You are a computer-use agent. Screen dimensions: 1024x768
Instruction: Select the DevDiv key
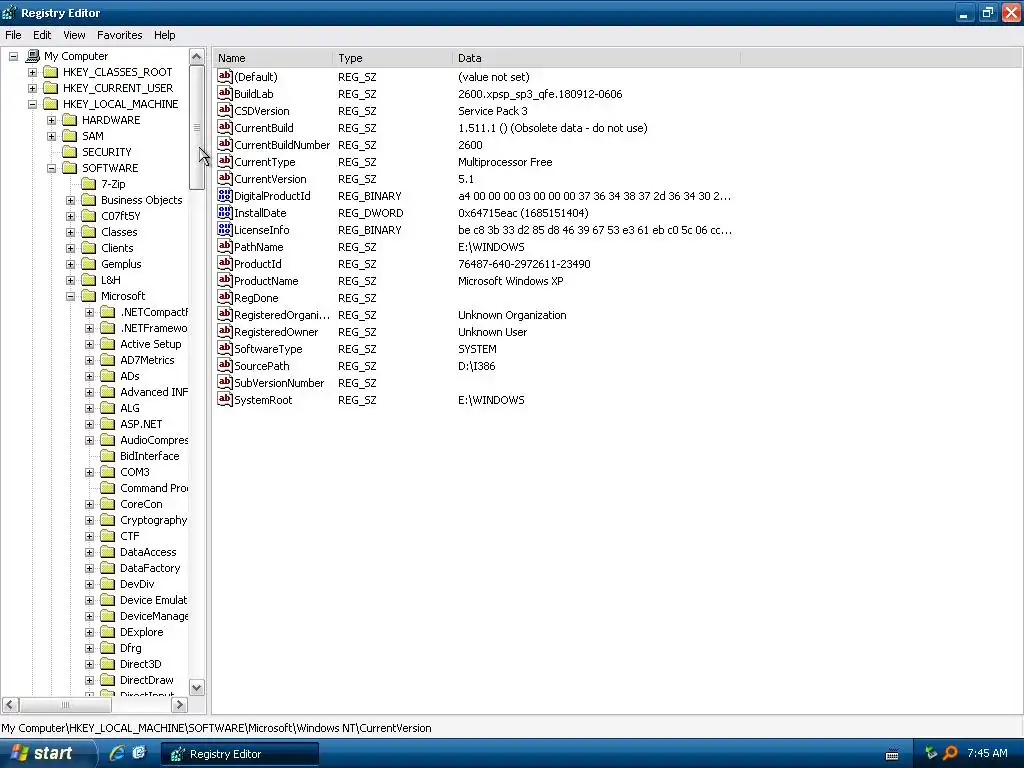137,584
